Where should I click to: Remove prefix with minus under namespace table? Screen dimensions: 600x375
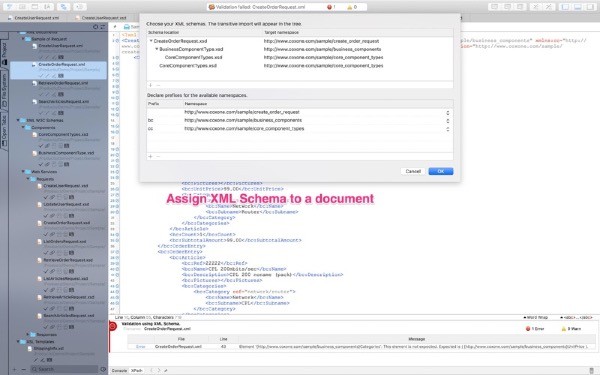pos(158,156)
